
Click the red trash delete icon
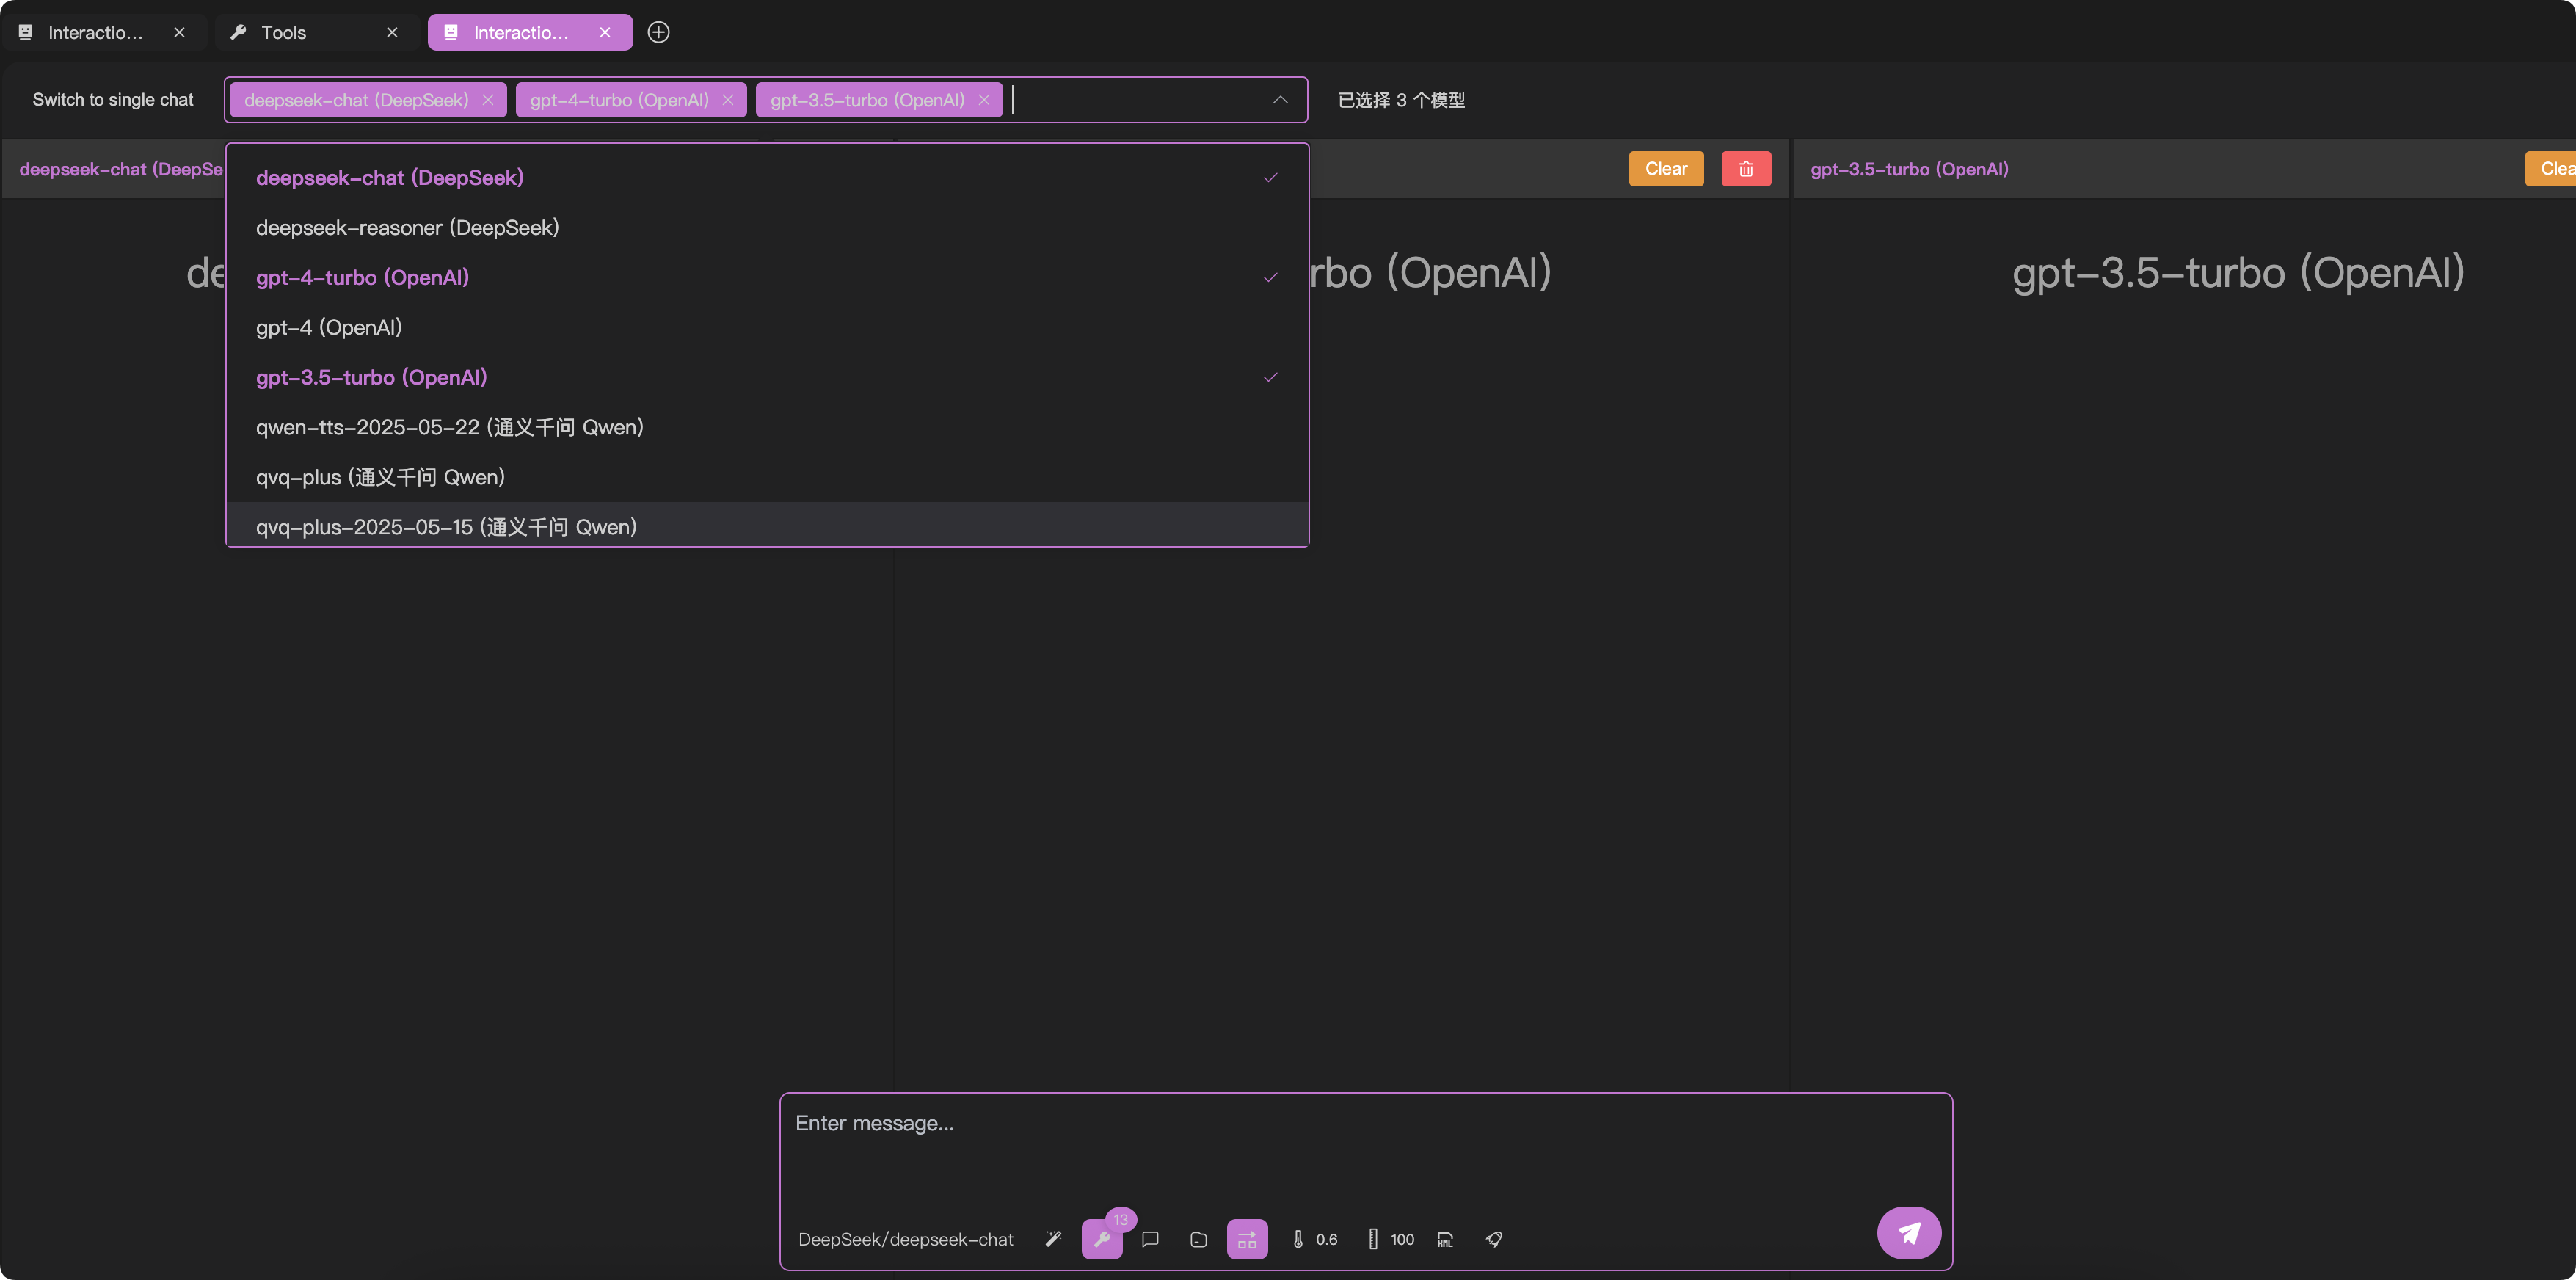[x=1746, y=169]
